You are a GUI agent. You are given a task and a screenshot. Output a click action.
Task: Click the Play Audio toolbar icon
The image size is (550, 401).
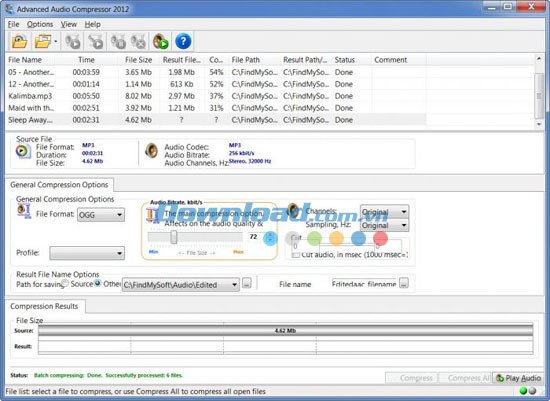(x=161, y=41)
